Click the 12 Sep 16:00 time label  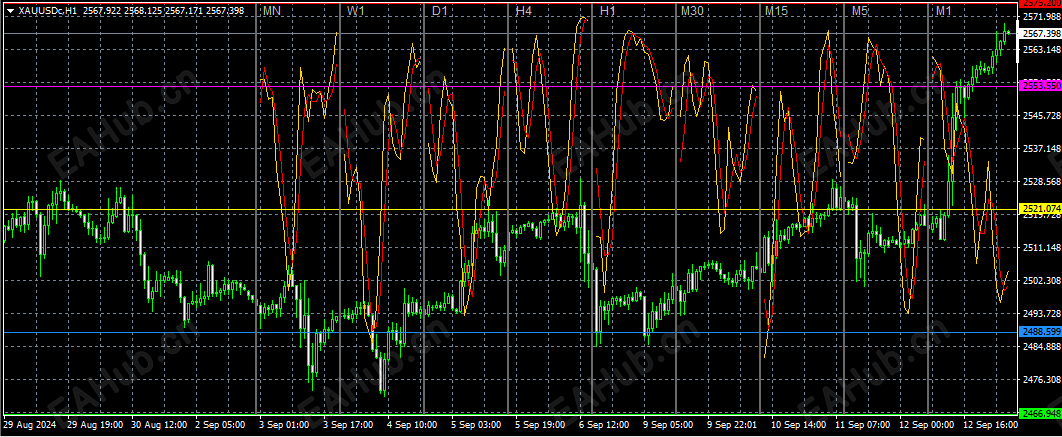click(x=990, y=425)
